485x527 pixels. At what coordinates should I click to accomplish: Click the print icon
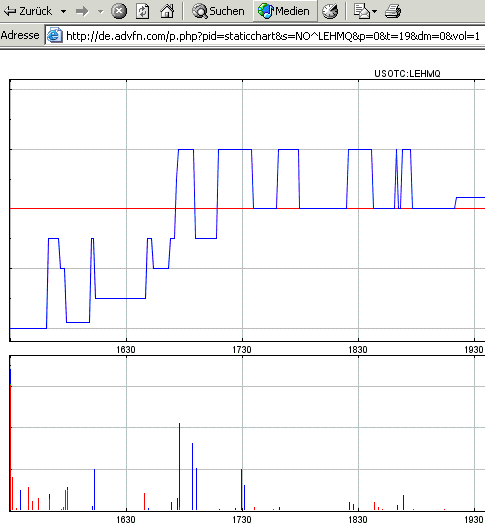click(x=393, y=11)
